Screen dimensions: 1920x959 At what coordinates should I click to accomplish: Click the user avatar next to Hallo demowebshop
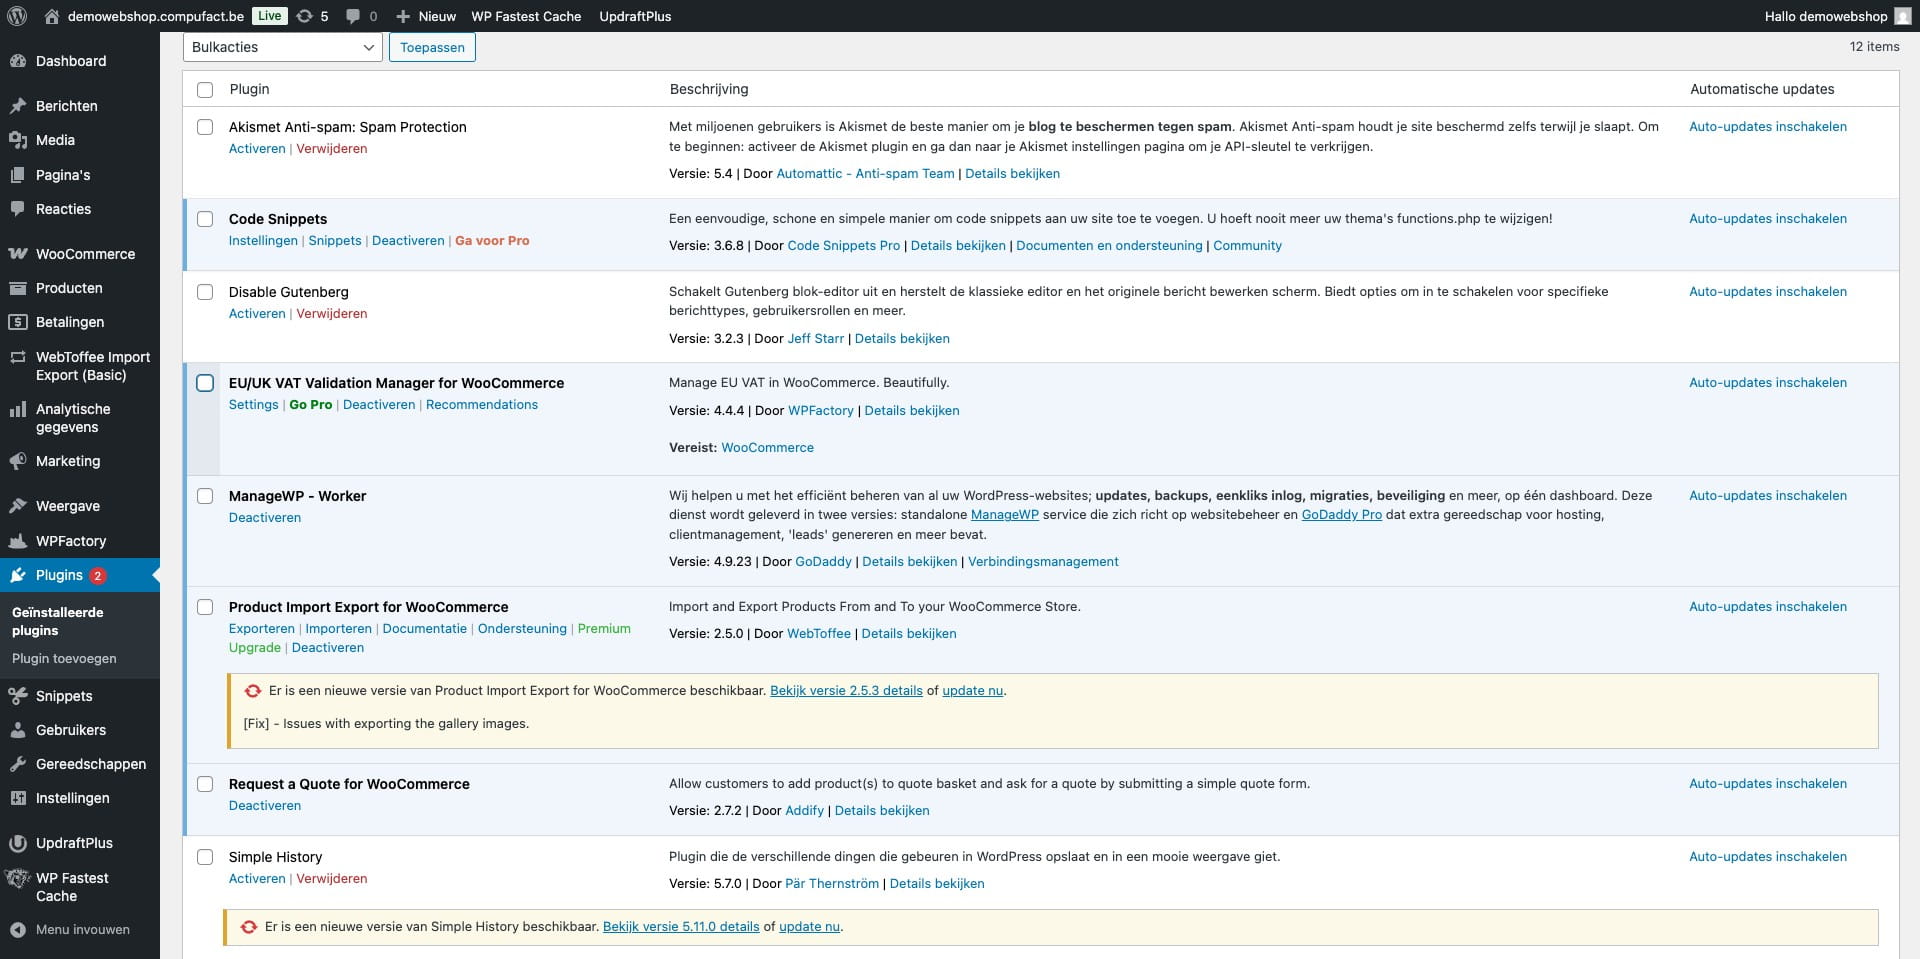[x=1902, y=16]
